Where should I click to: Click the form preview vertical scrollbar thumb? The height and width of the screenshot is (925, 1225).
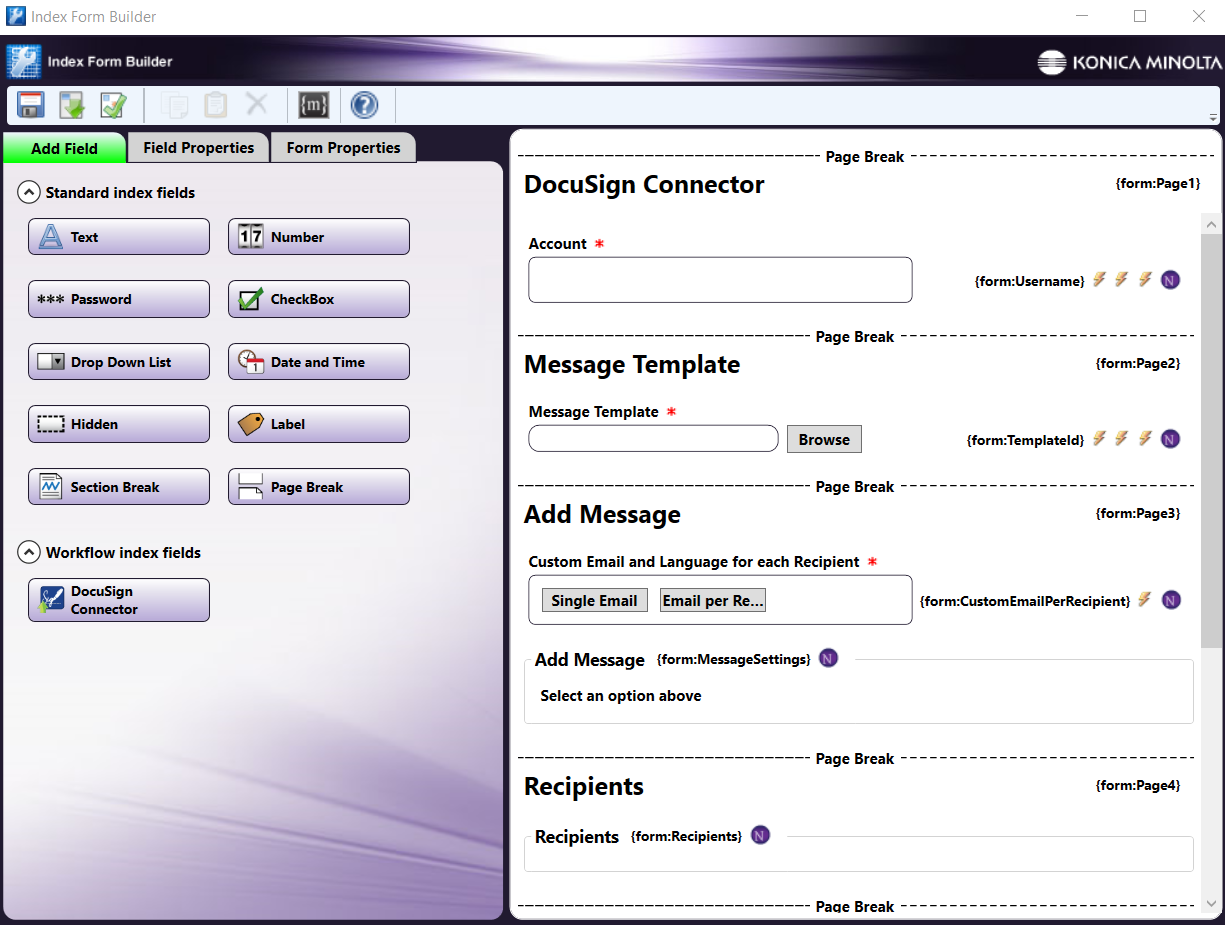(1211, 442)
